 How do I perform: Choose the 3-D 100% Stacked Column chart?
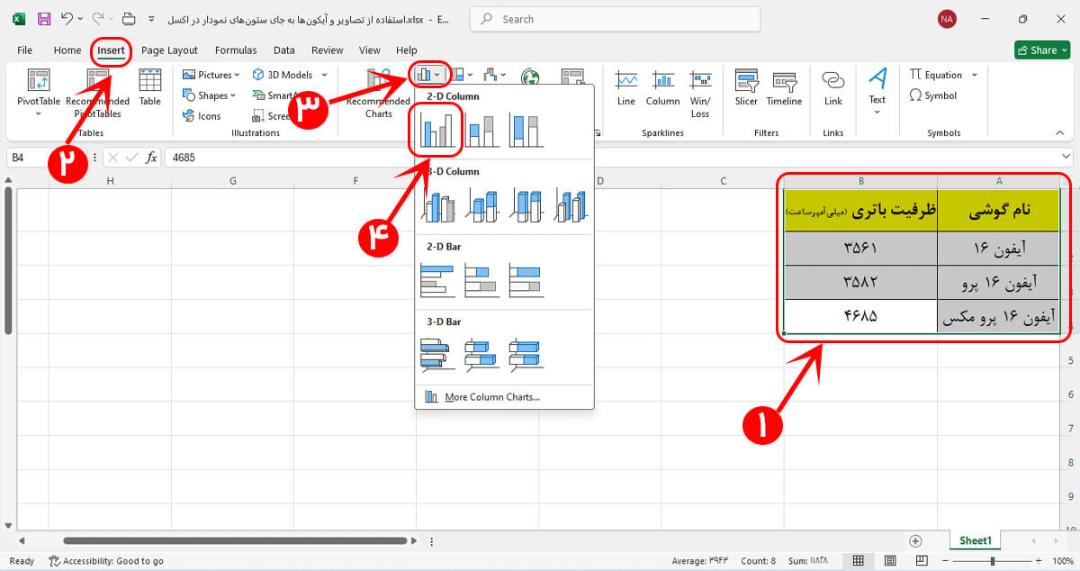pos(526,206)
